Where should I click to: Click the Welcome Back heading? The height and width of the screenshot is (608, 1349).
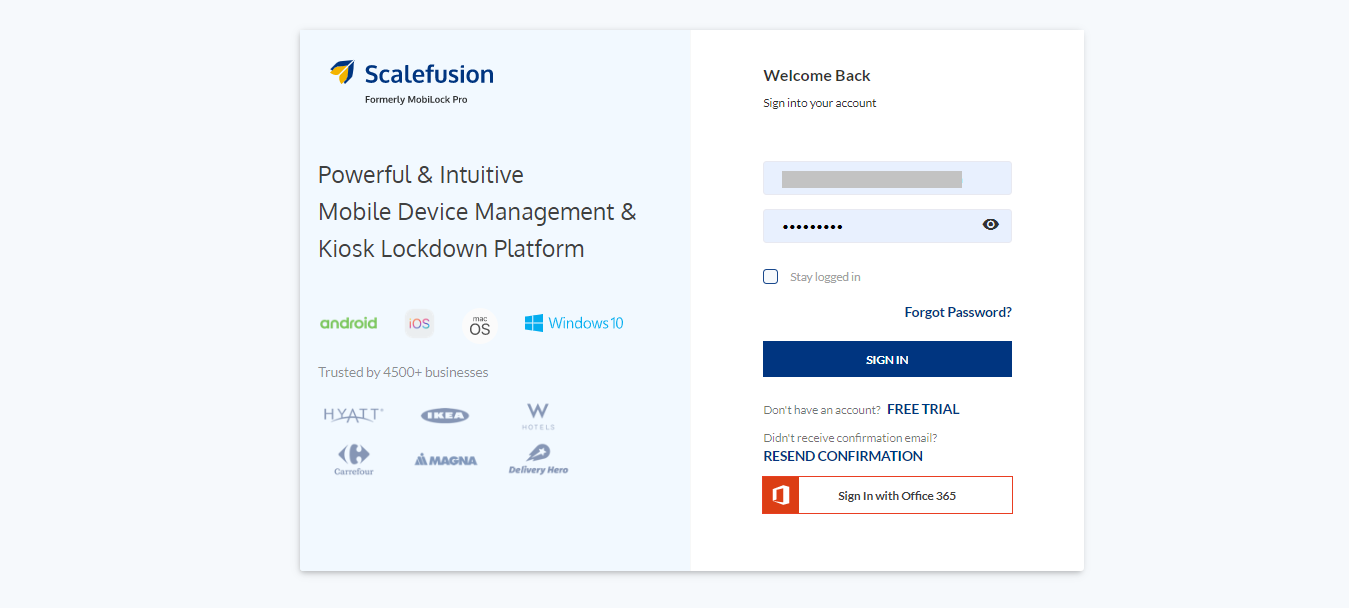point(817,75)
